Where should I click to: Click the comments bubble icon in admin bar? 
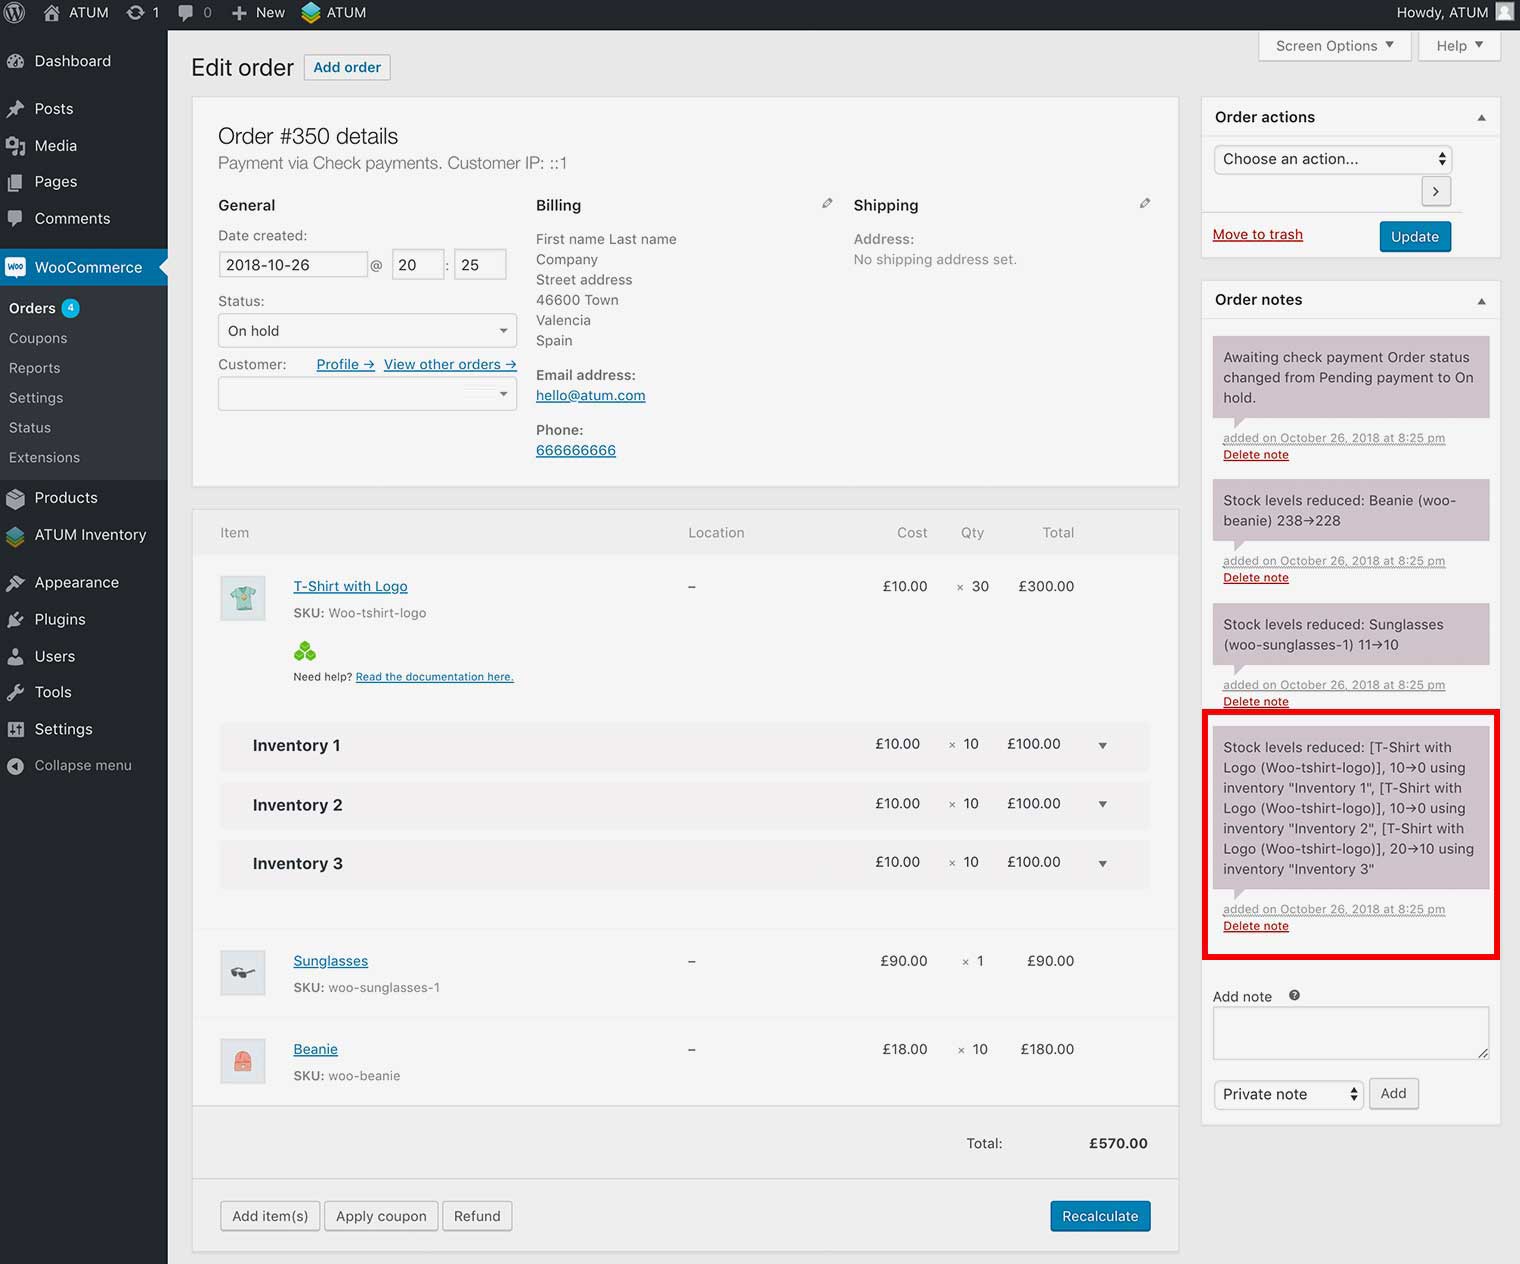(x=186, y=13)
